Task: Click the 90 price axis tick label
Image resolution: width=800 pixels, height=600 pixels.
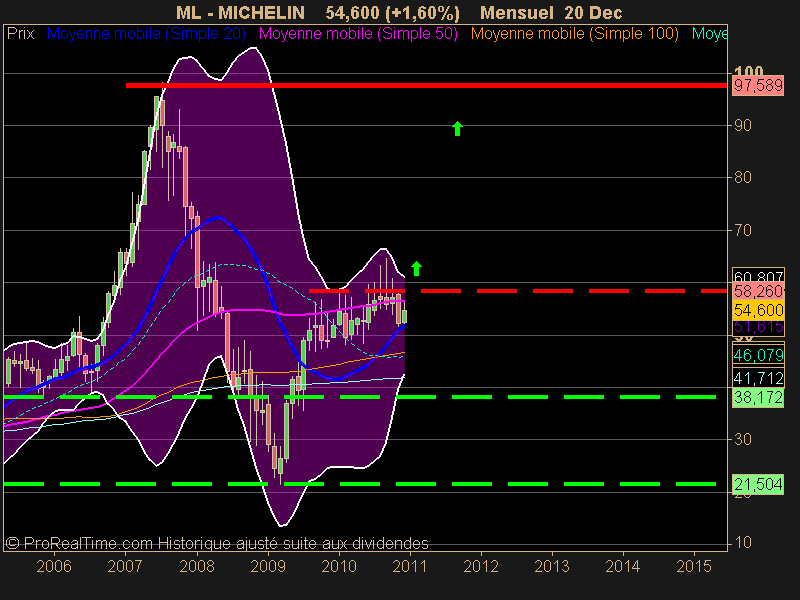Action: click(743, 126)
